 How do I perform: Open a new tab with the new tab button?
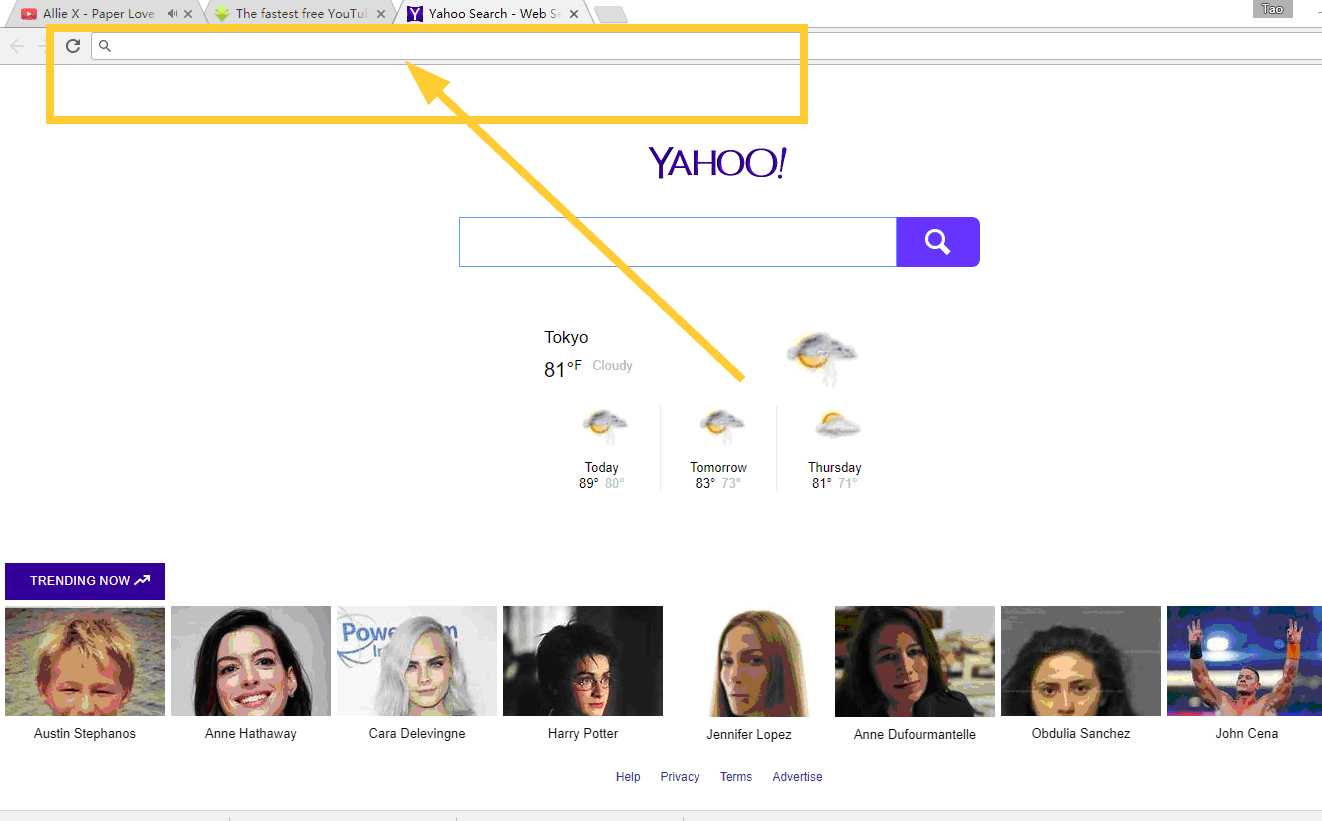tap(610, 14)
